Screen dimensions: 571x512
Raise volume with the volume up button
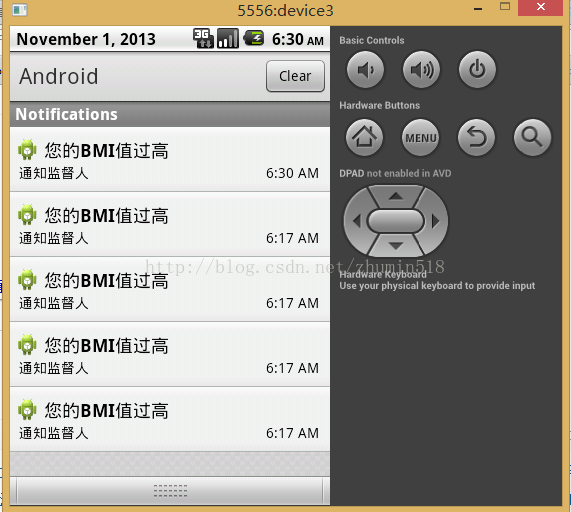pyautogui.click(x=421, y=69)
